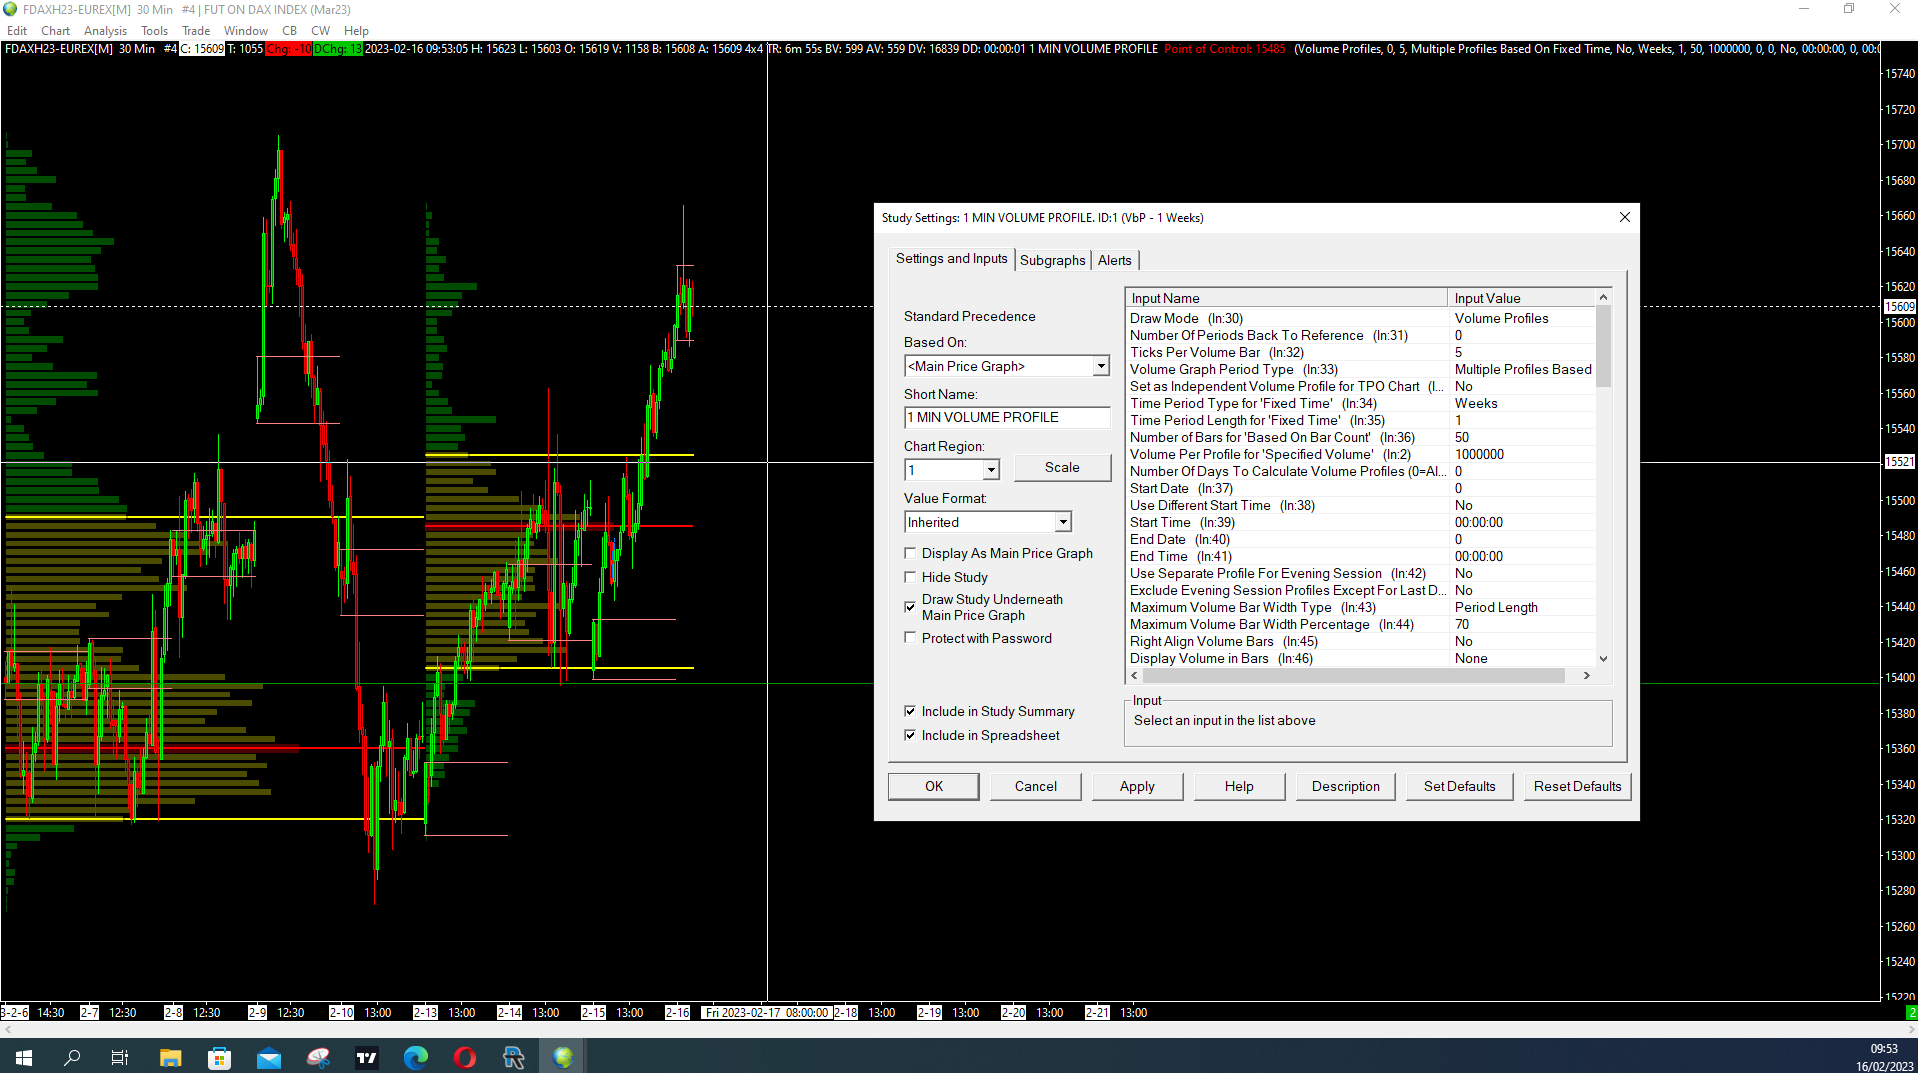Image resolution: width=1918 pixels, height=1073 pixels.
Task: Switch to the Subgraphs tab
Action: pos(1052,260)
